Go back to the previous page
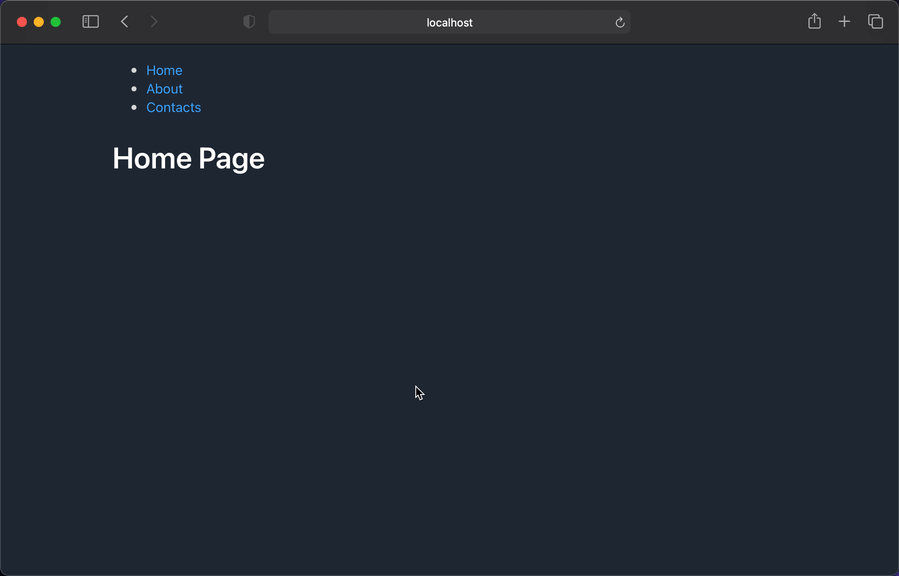The image size is (899, 576). [x=124, y=22]
